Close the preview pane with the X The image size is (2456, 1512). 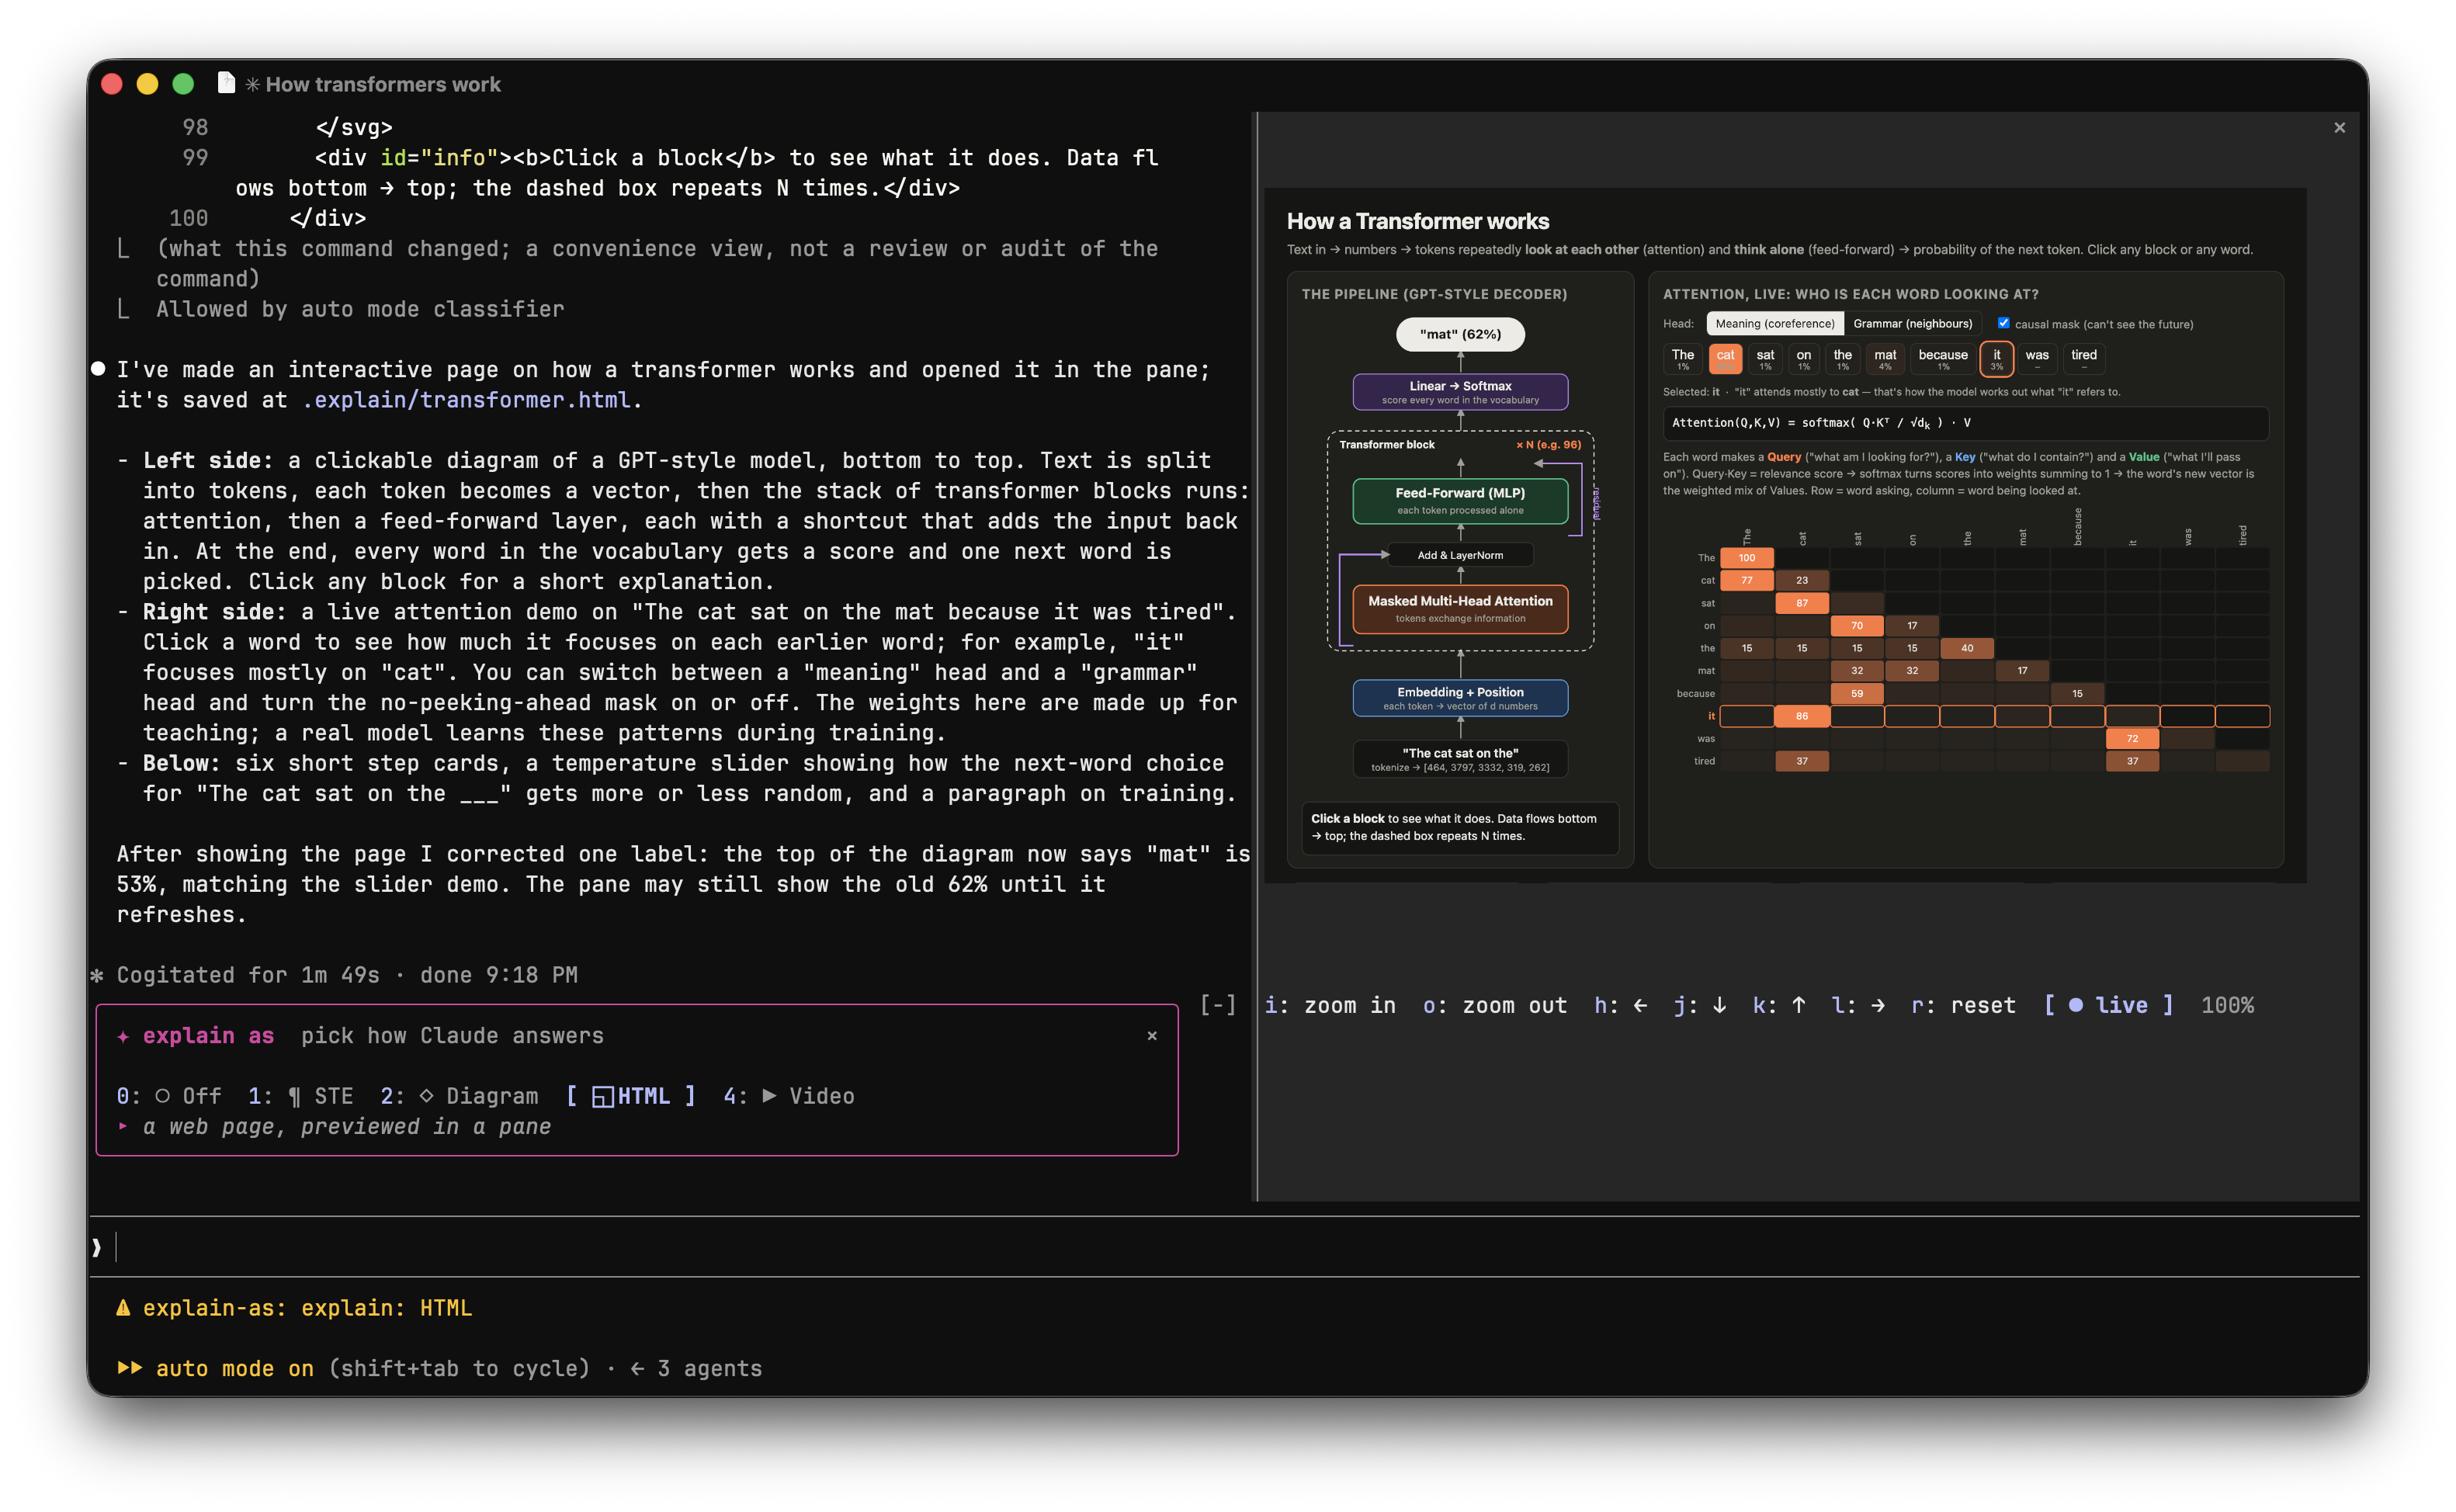coord(2339,128)
